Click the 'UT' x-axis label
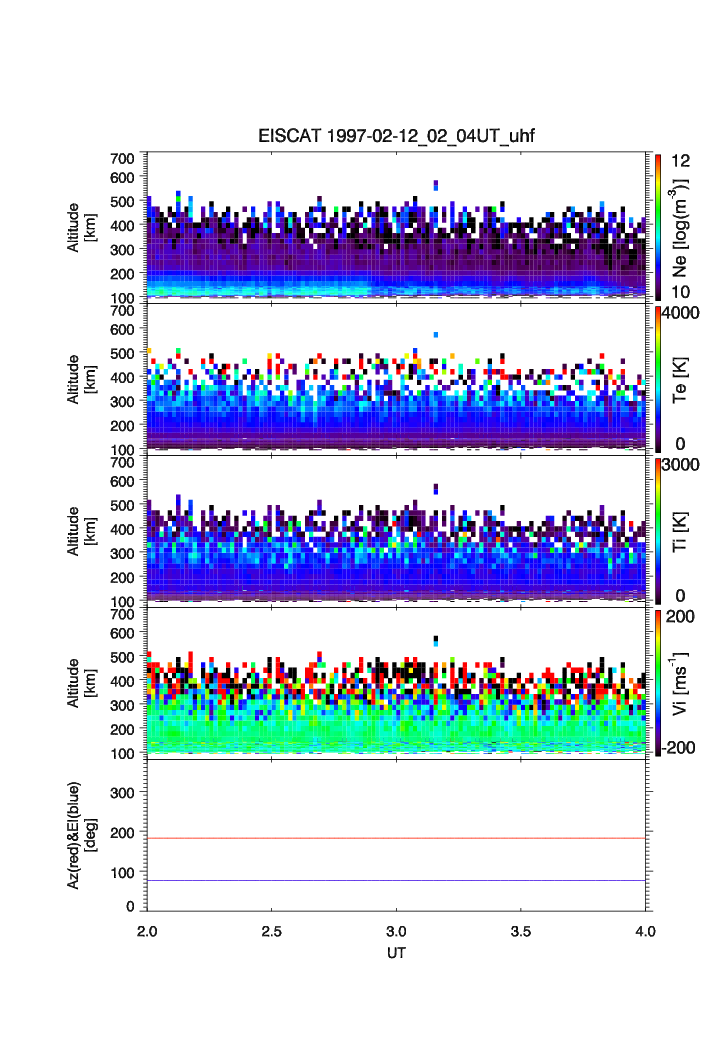This screenshot has height=1063, width=708. (x=396, y=953)
